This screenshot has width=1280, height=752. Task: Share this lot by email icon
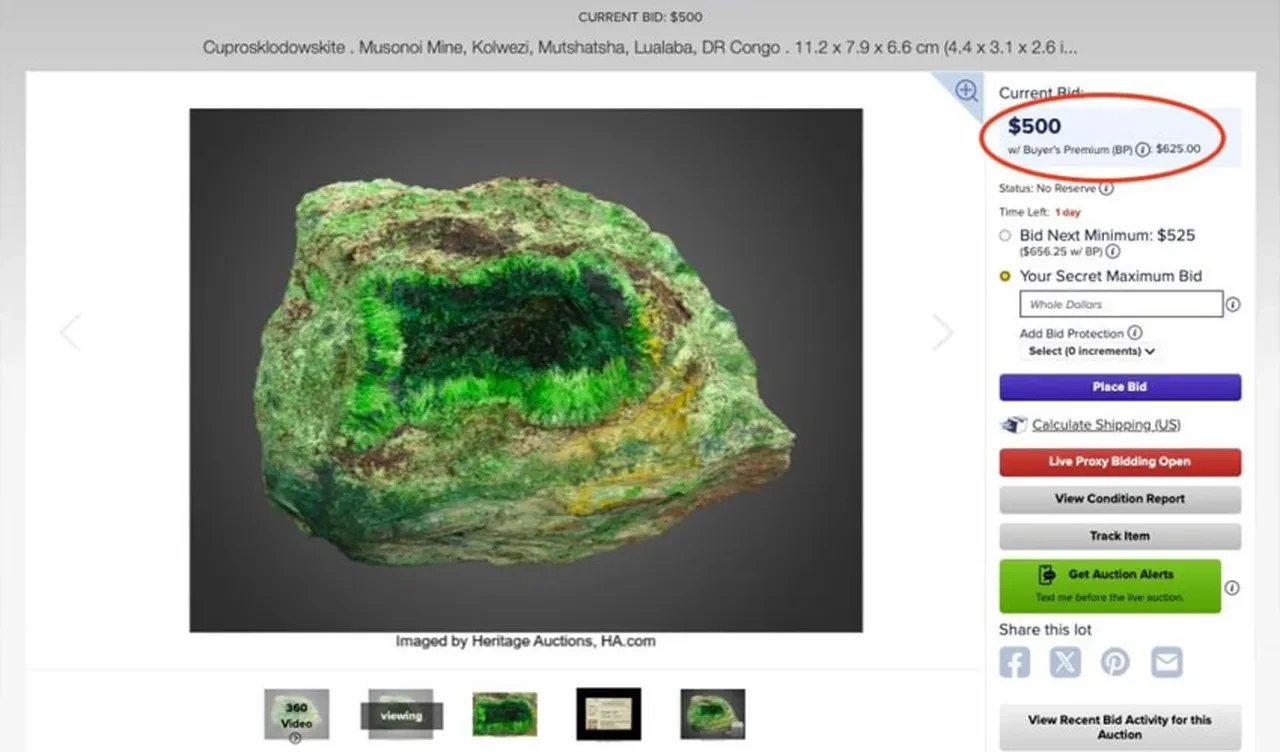tap(1166, 662)
